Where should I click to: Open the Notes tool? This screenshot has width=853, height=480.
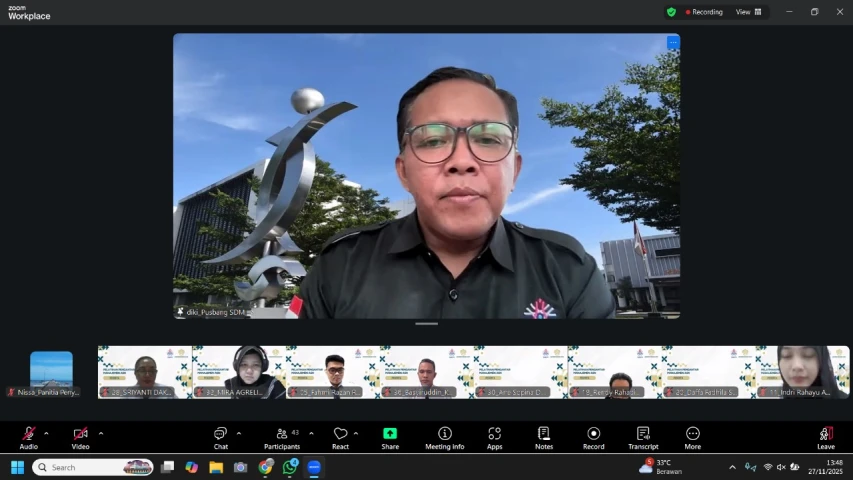pyautogui.click(x=544, y=438)
